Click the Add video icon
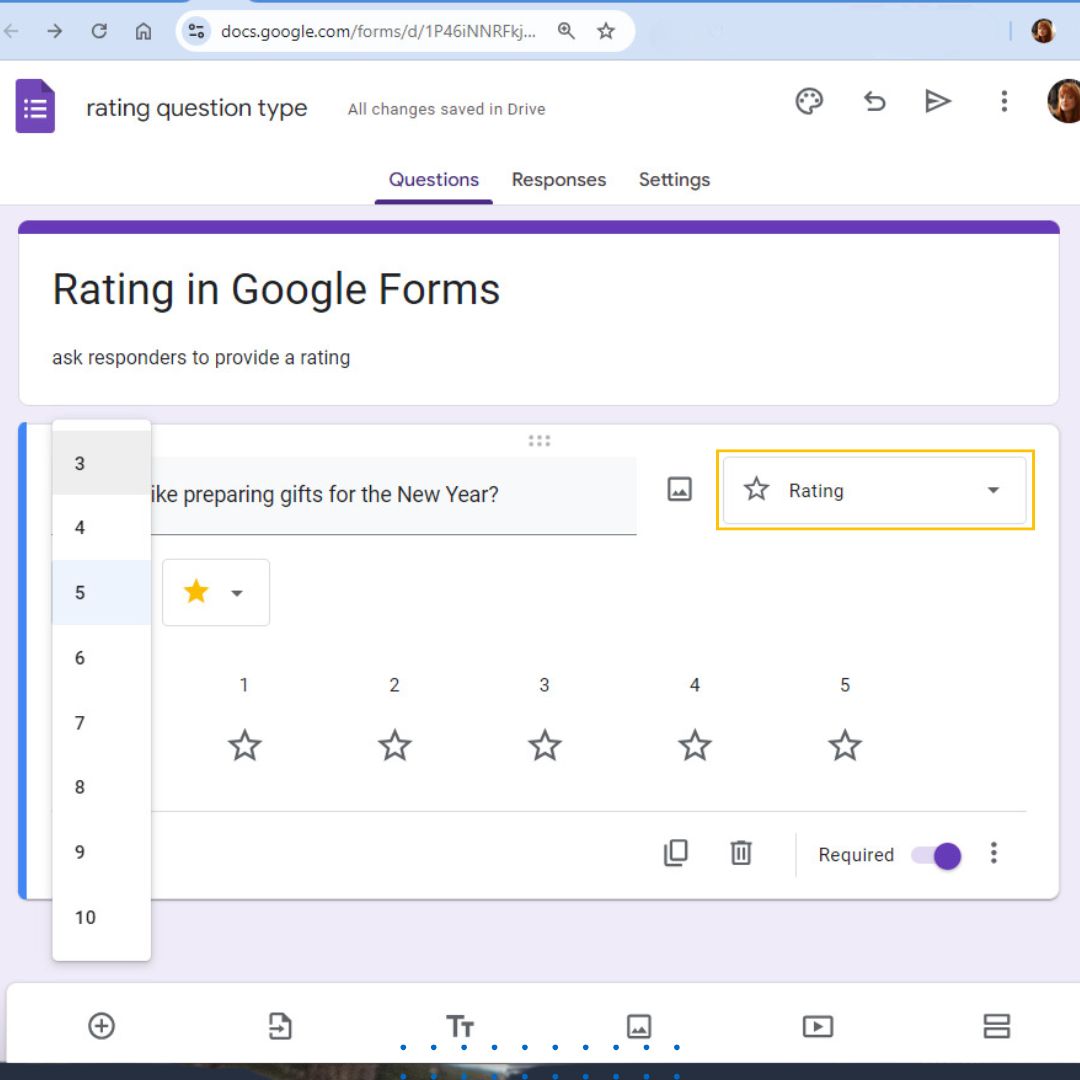The image size is (1080, 1080). tap(818, 1025)
